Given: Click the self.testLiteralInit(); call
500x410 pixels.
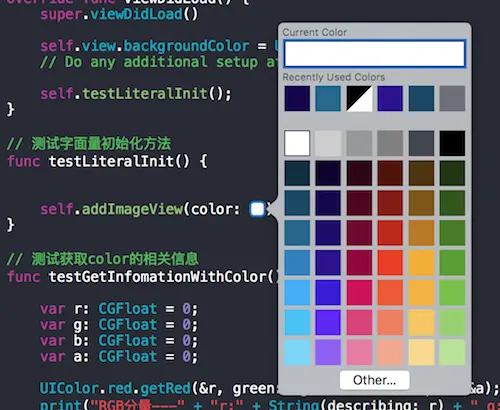Looking at the screenshot, I should pos(136,94).
